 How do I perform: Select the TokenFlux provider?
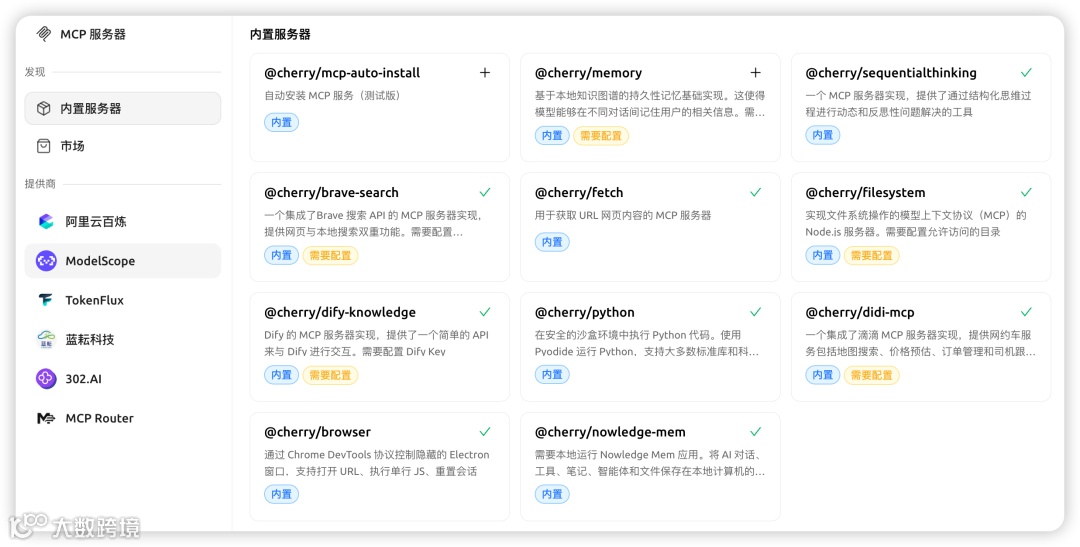(123, 300)
